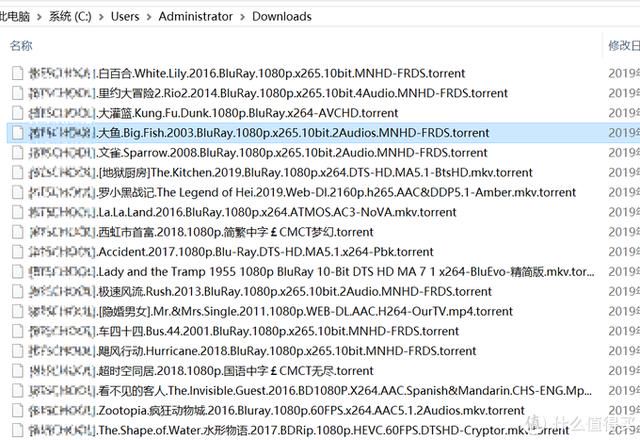Image resolution: width=640 pixels, height=440 pixels.
Task: Jump to Administrator breadcrumb folder
Action: (x=196, y=16)
